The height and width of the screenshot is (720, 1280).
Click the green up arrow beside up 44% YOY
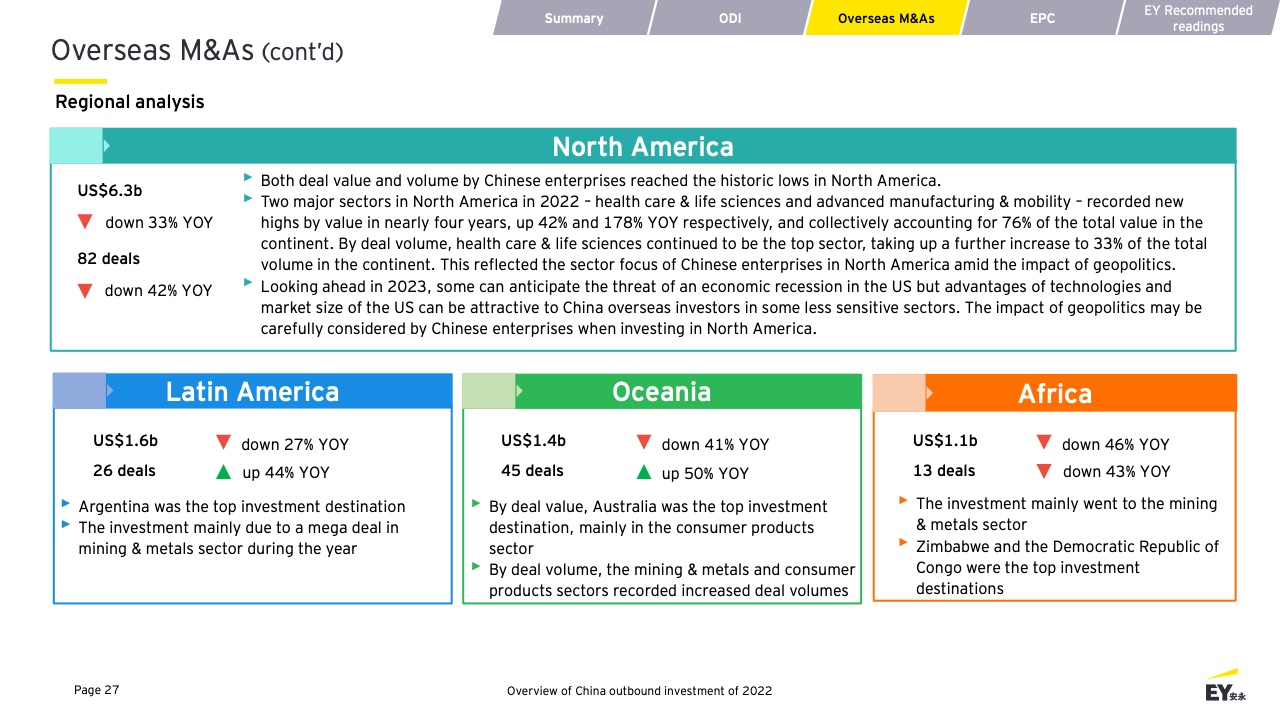tap(223, 471)
